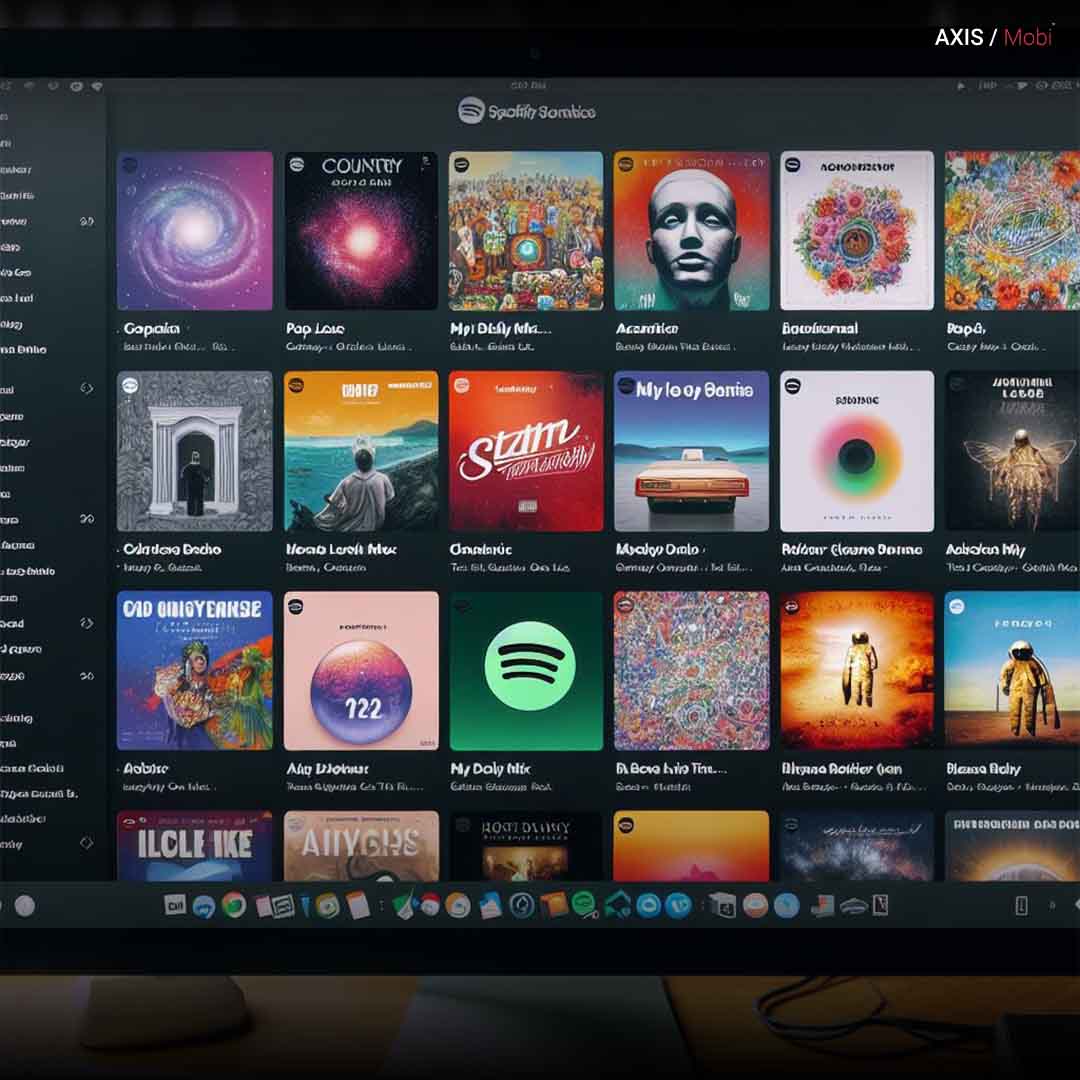Open the purple spiral galaxy playlist cover
Viewport: 1080px width, 1080px height.
(x=195, y=231)
